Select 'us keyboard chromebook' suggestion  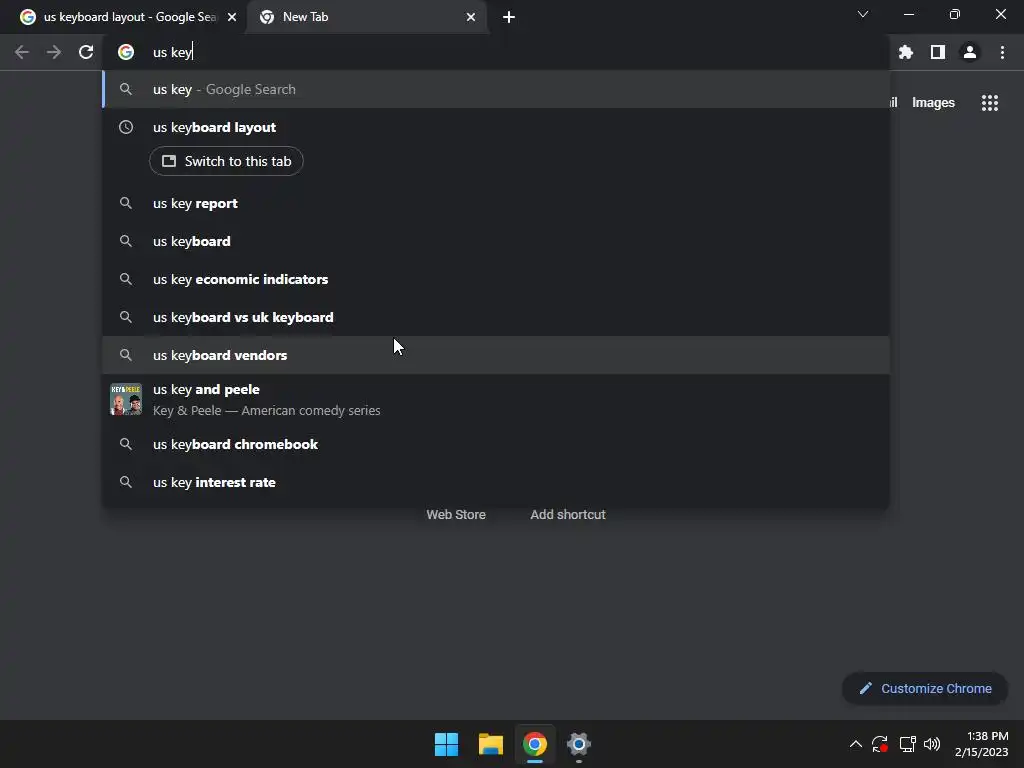[496, 444]
